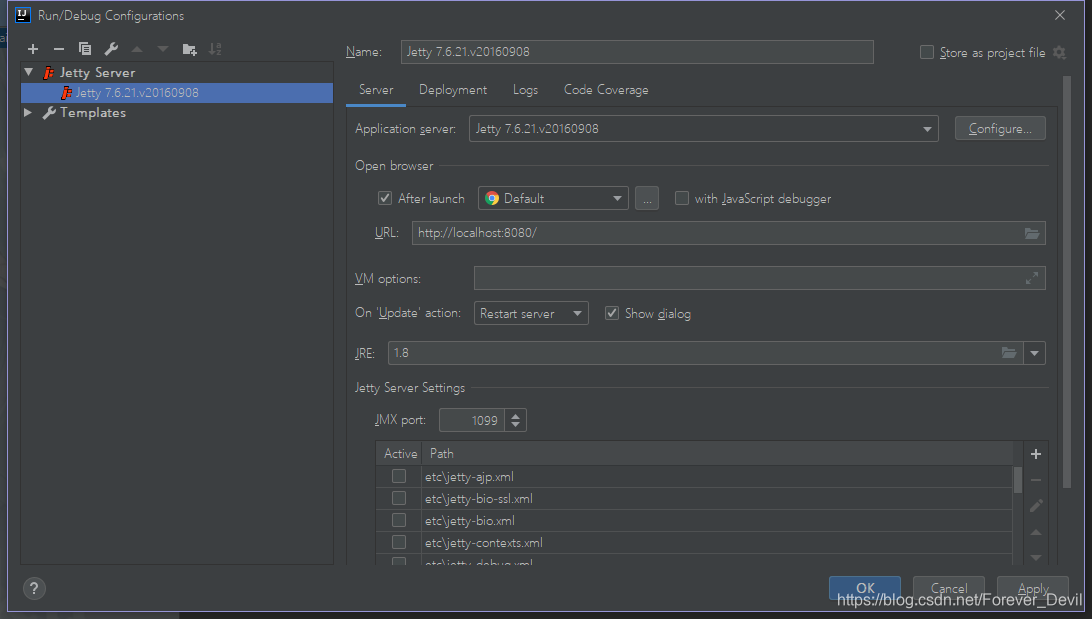
Task: Select etc\jetty-bio.xml path text
Action: pyautogui.click(x=470, y=521)
